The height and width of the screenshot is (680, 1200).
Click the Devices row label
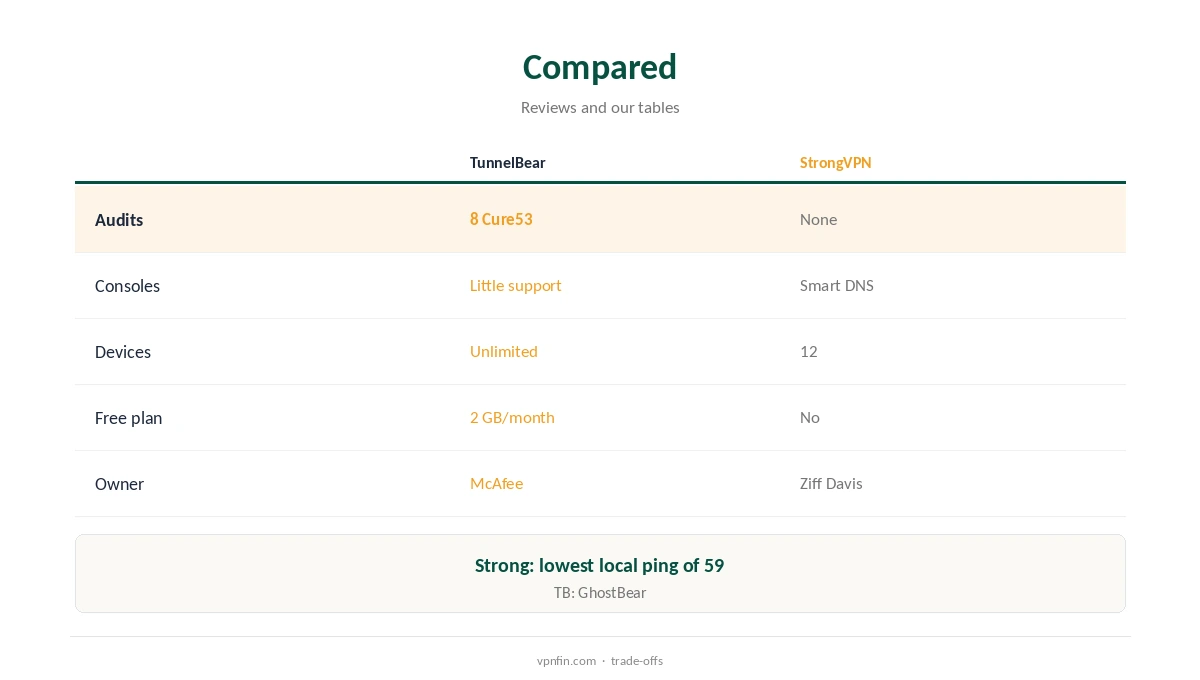(123, 352)
